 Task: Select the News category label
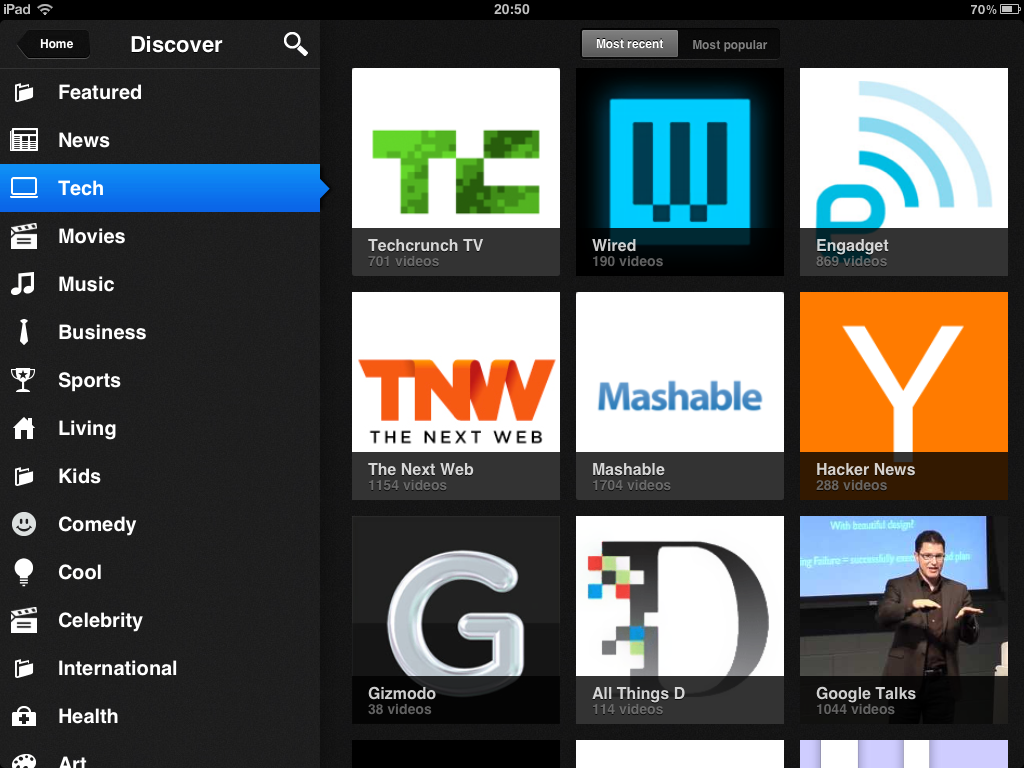point(84,140)
